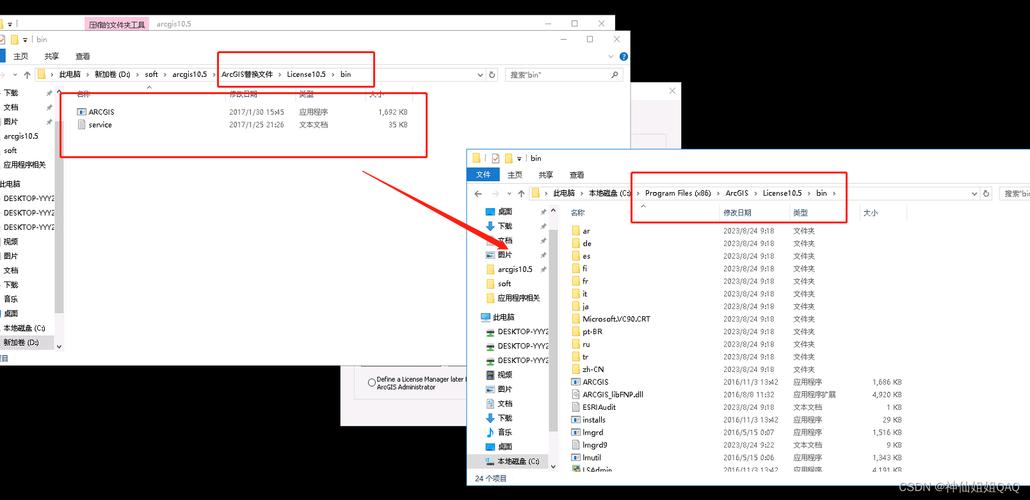
Task: Select the service text document icon
Action: coord(81,124)
